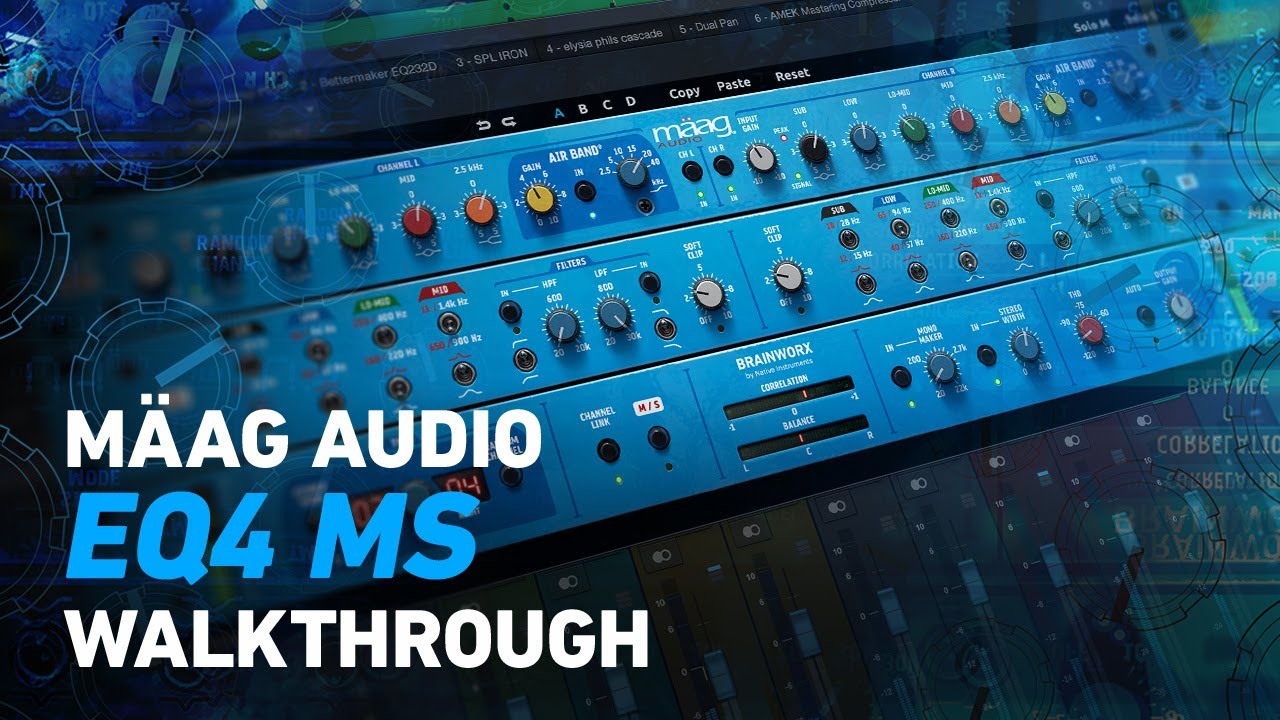Flip the LOW 94 Hz toggle switch
The height and width of the screenshot is (720, 1280).
click(x=899, y=229)
